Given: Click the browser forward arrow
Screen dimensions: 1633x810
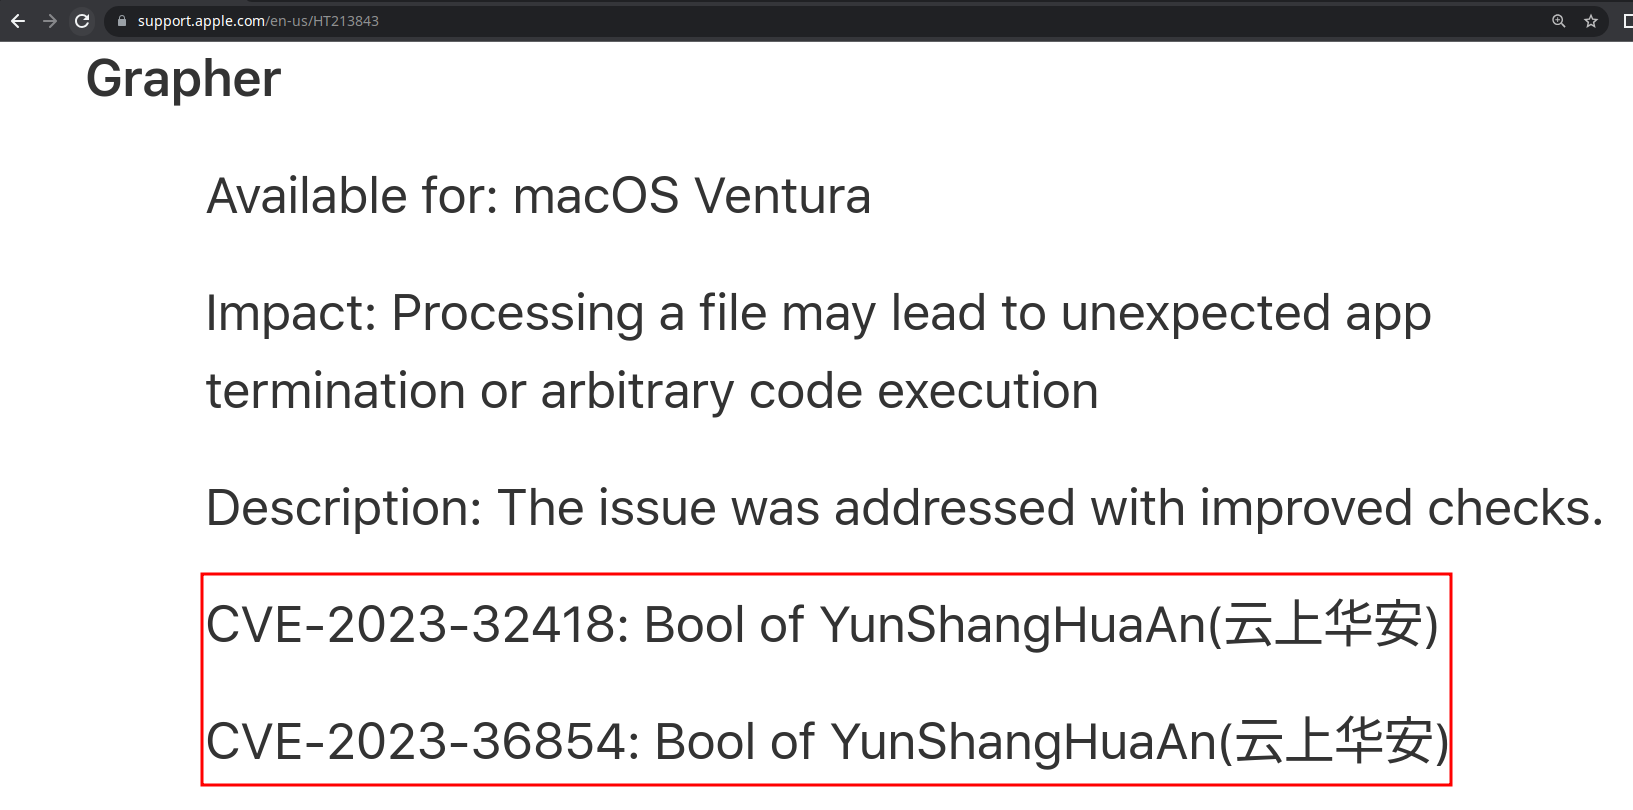Looking at the screenshot, I should pos(50,21).
